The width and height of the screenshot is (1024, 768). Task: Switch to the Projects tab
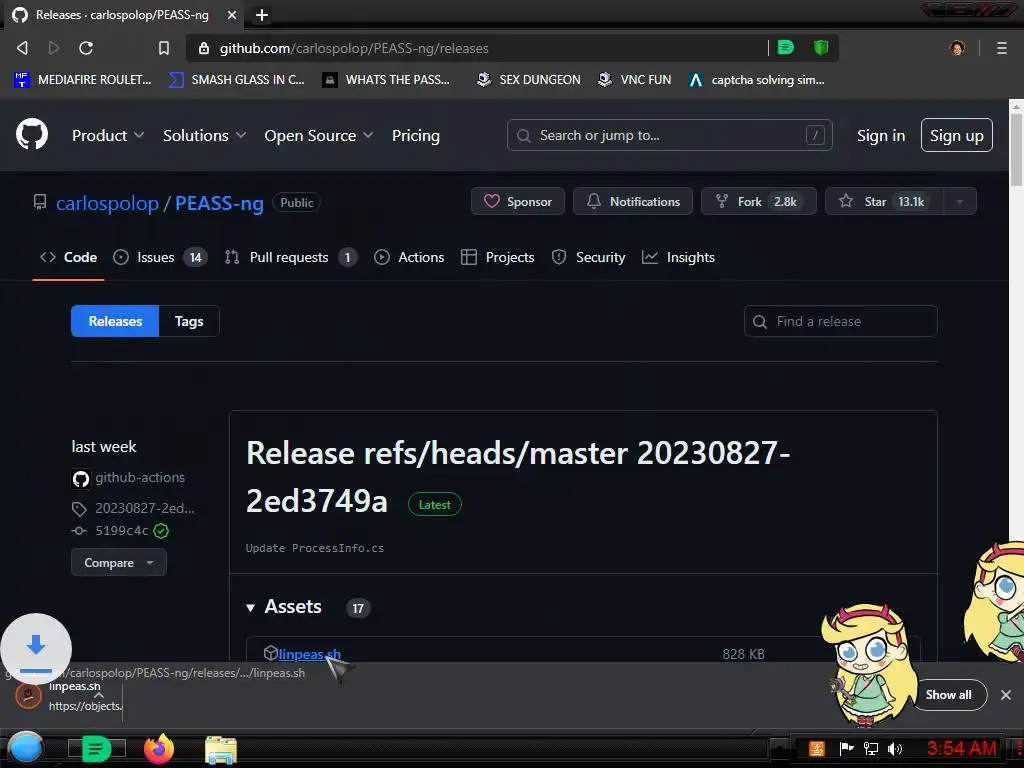(x=498, y=257)
